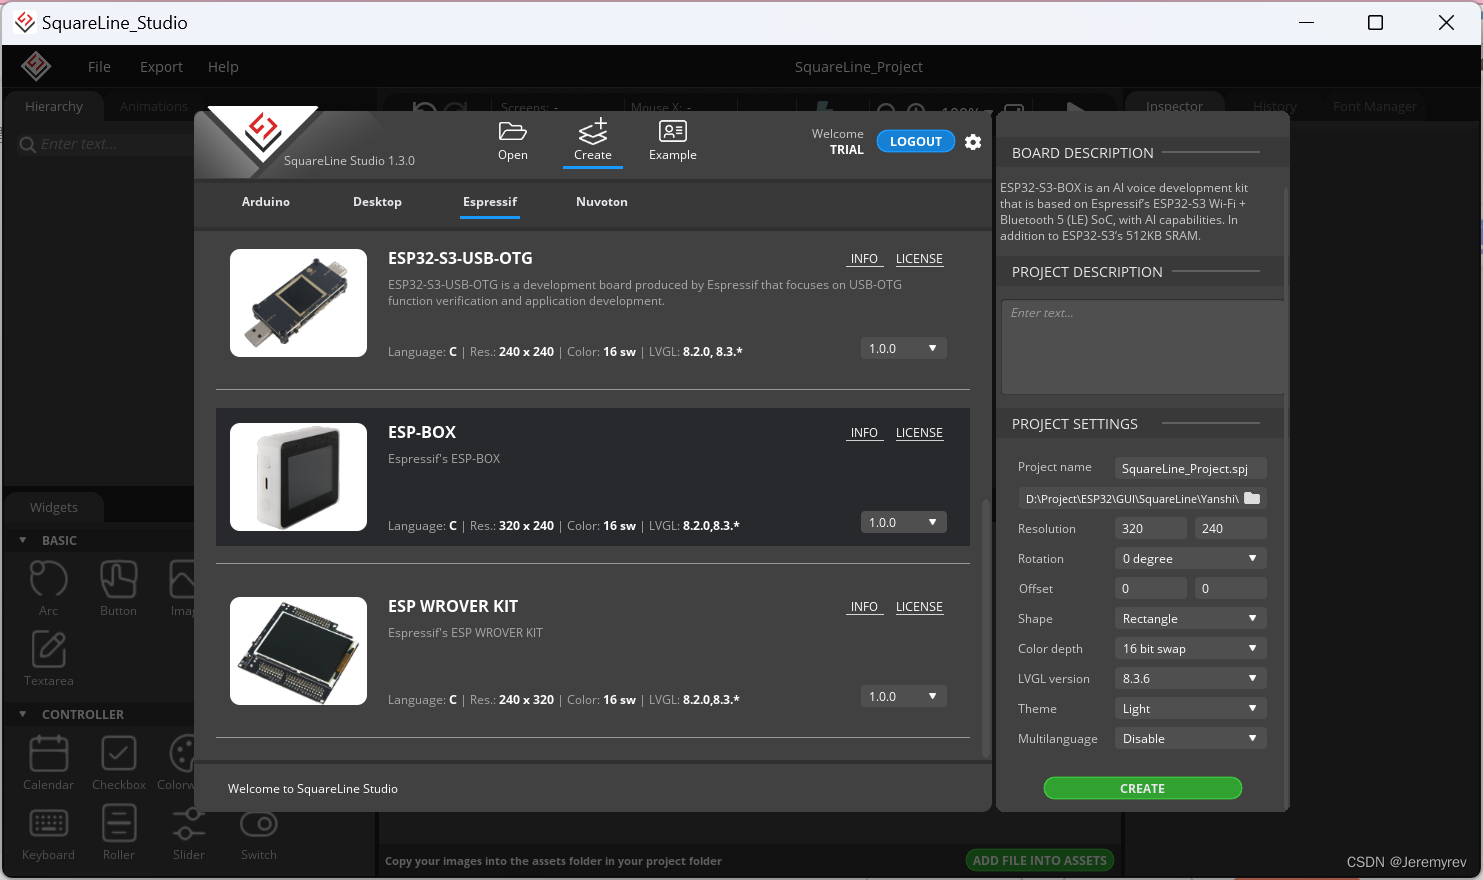Image resolution: width=1483 pixels, height=880 pixels.
Task: Click the Project name input field
Action: coord(1190,468)
